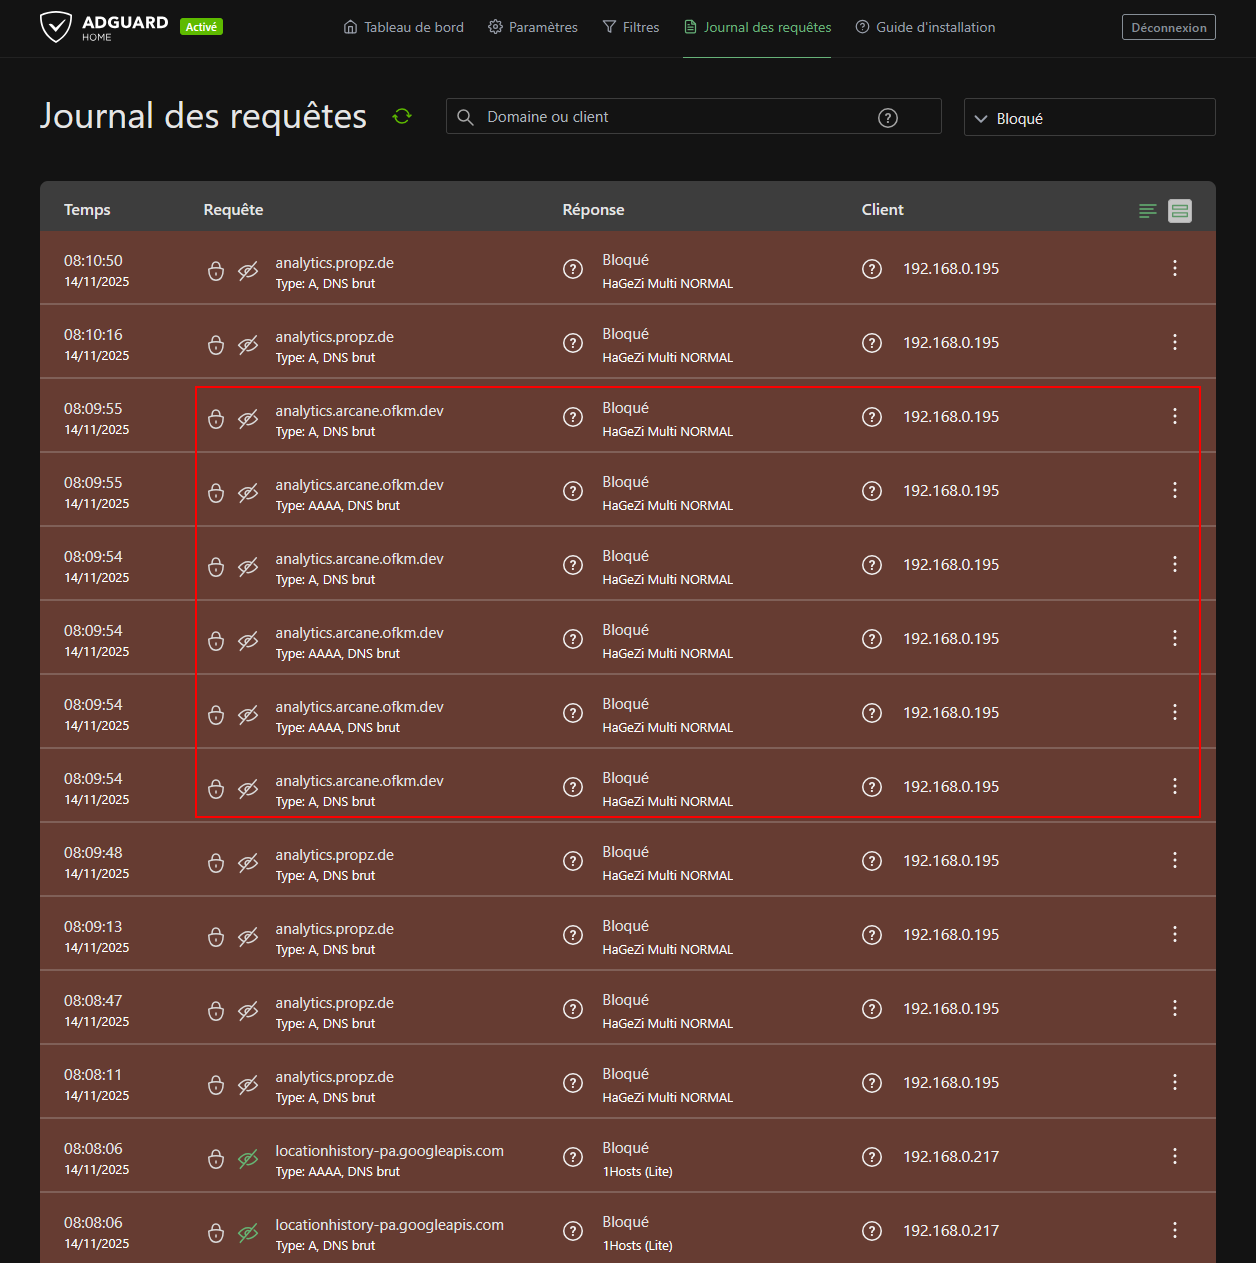1256x1263 pixels.
Task: Open response info icon for first analytics.propz.de entry
Action: click(572, 268)
